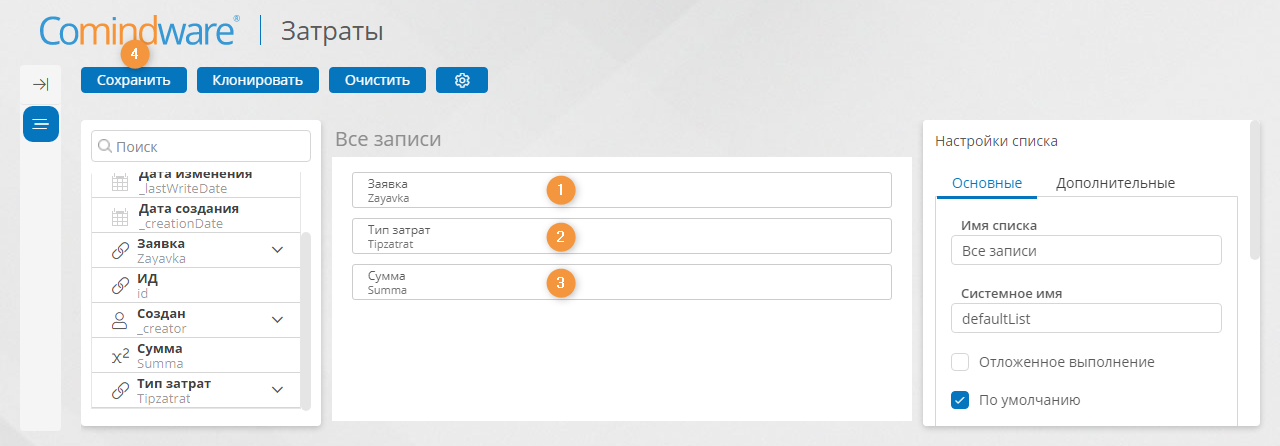This screenshot has width=1280, height=446.
Task: Switch to the Дополнительные tab
Action: (1115, 183)
